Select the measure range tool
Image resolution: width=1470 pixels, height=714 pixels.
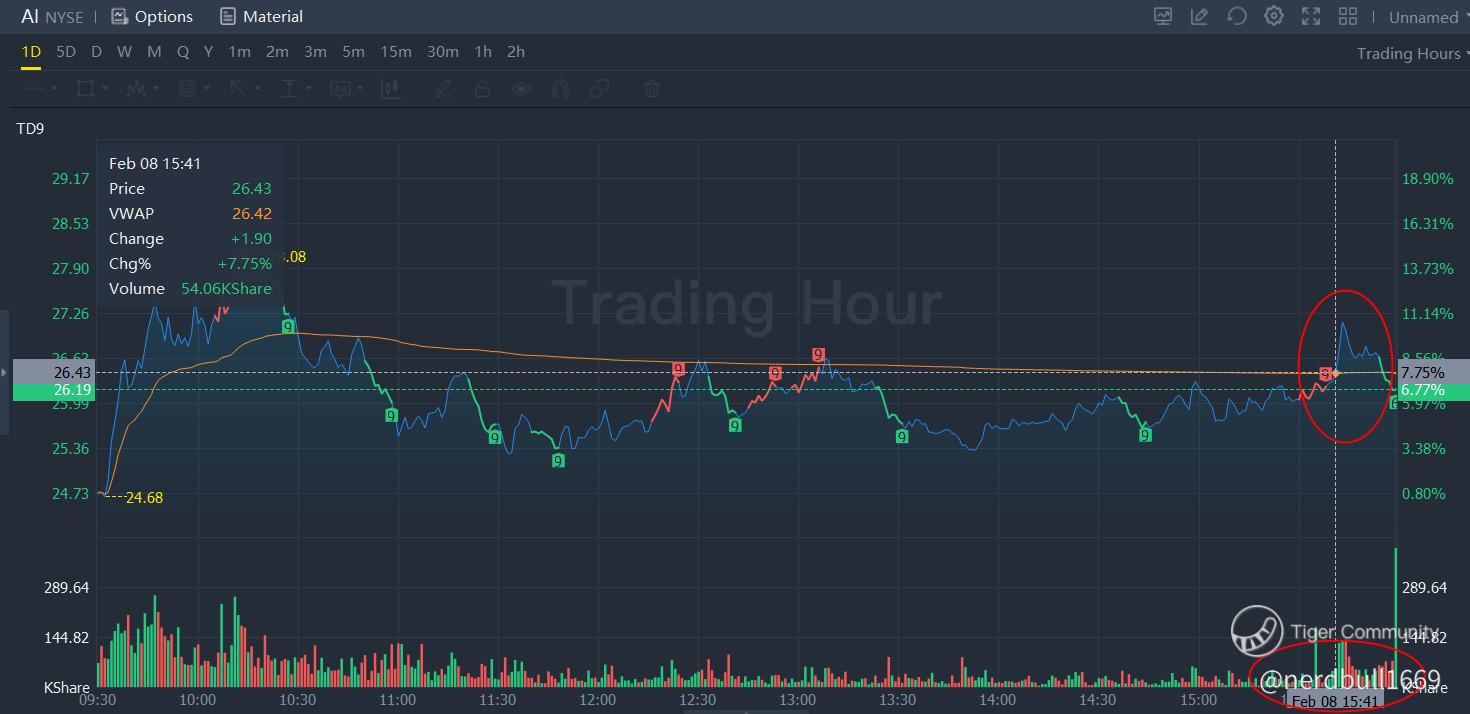(290, 89)
